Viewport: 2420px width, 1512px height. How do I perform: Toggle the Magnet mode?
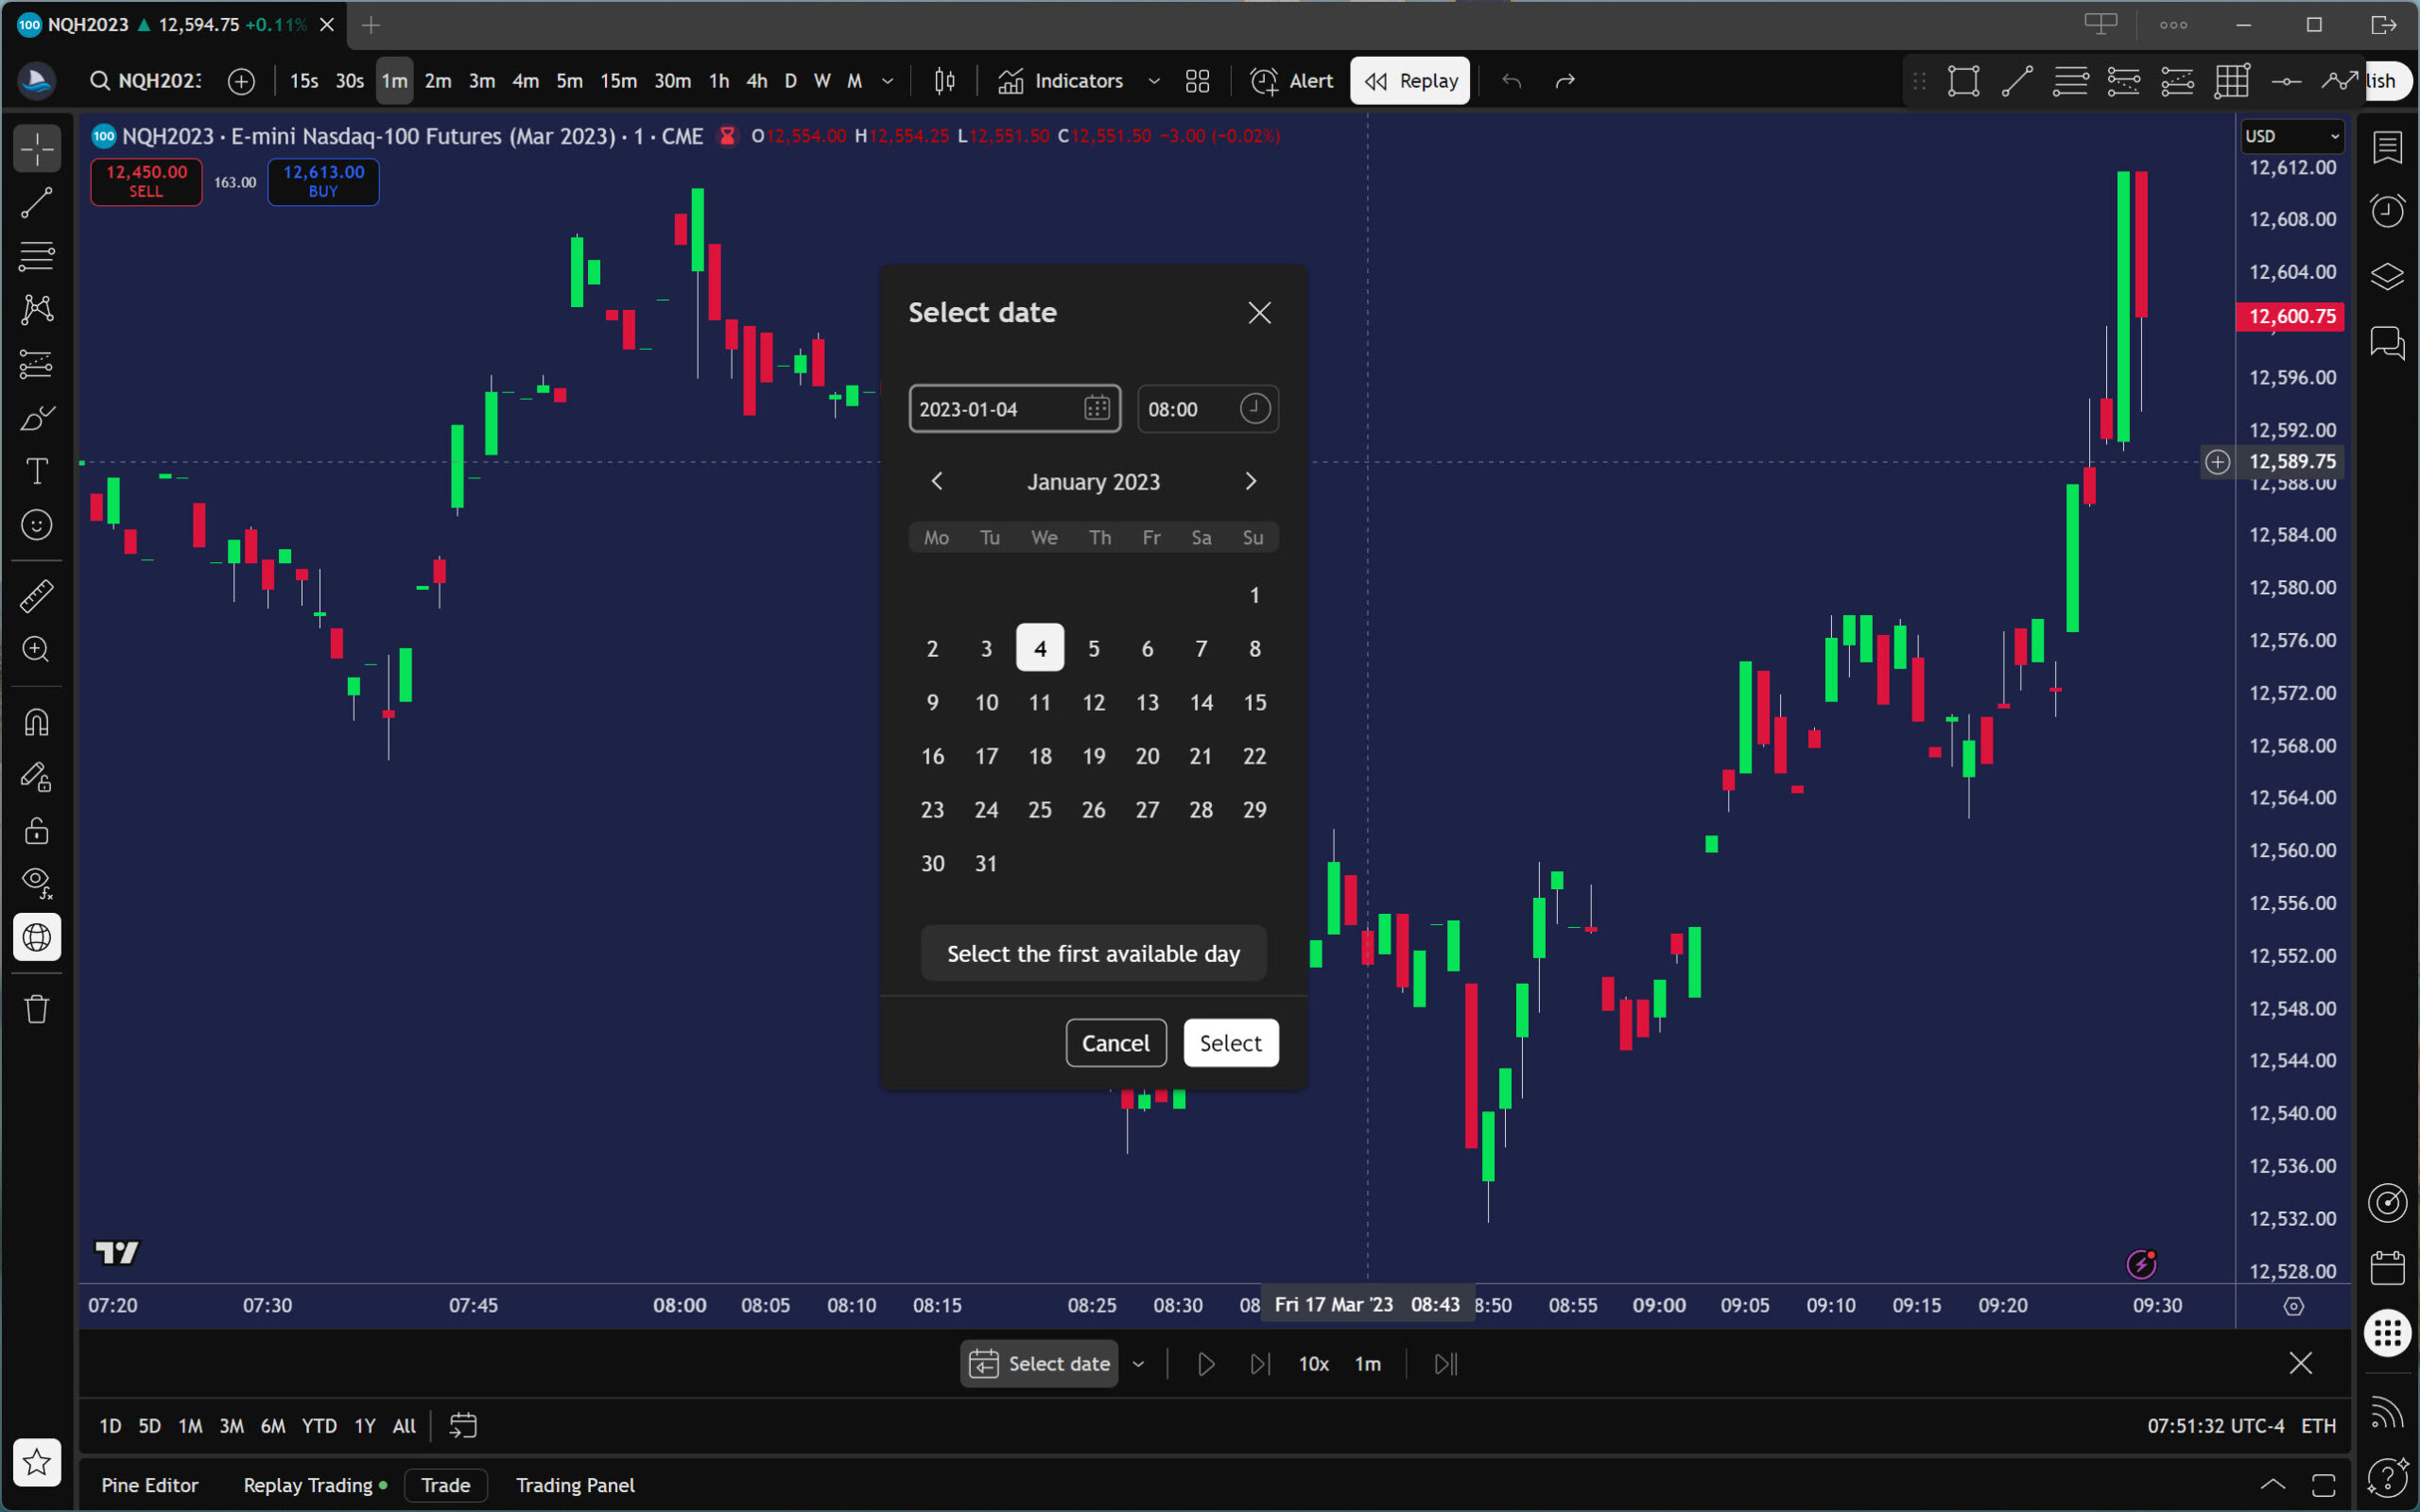click(37, 723)
